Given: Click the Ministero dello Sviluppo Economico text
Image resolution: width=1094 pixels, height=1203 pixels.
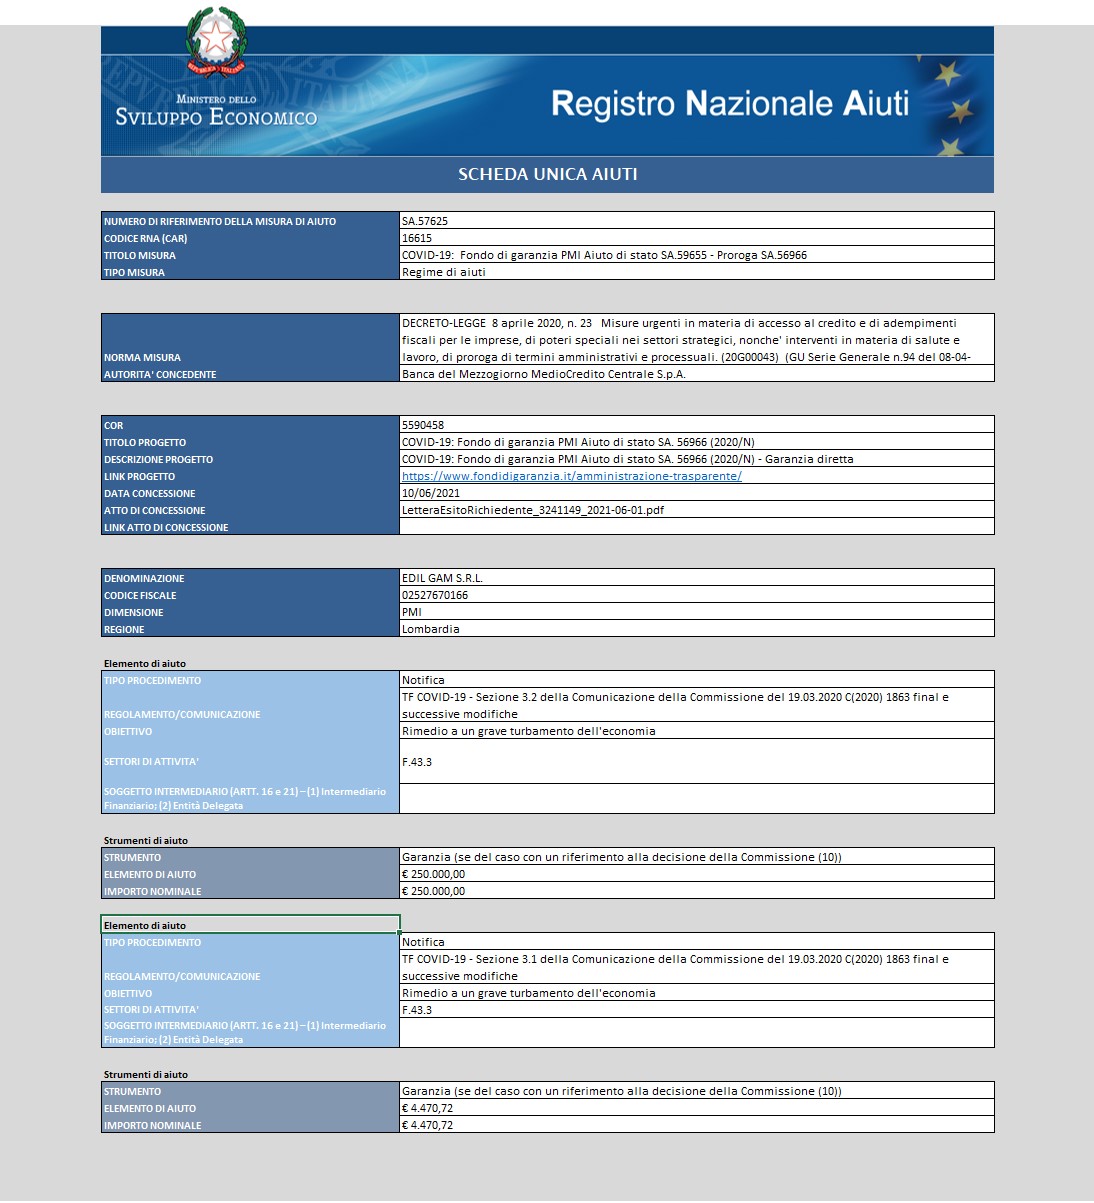Looking at the screenshot, I should coord(216,111).
